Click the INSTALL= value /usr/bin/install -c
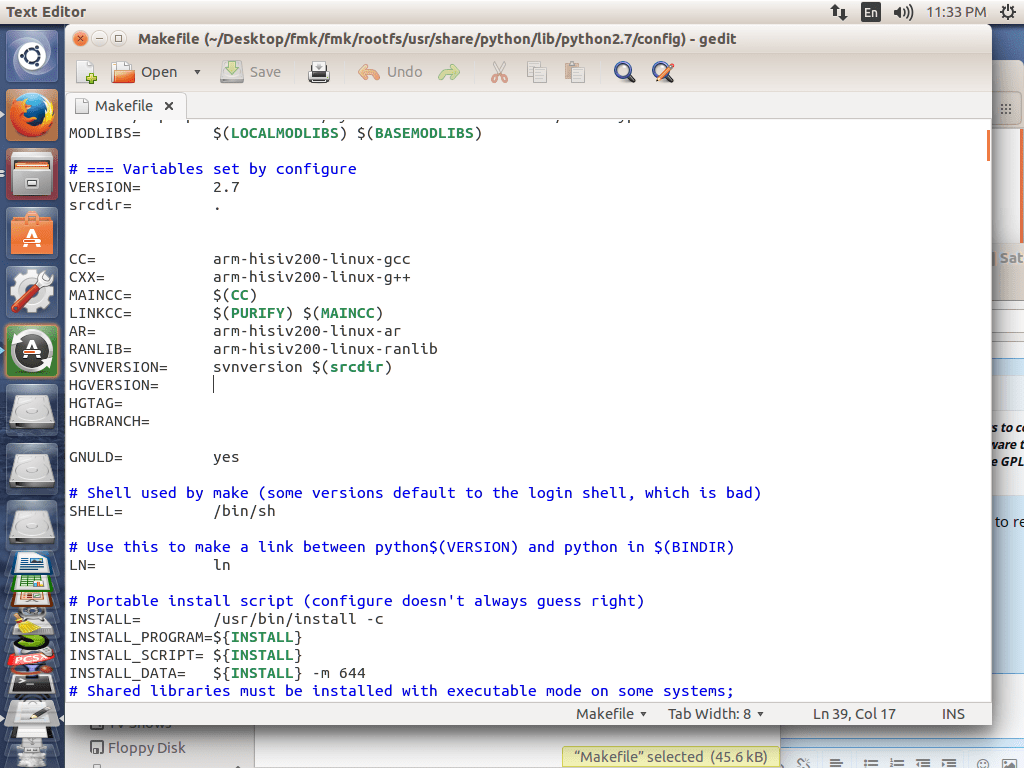Image resolution: width=1024 pixels, height=768 pixels. 298,619
